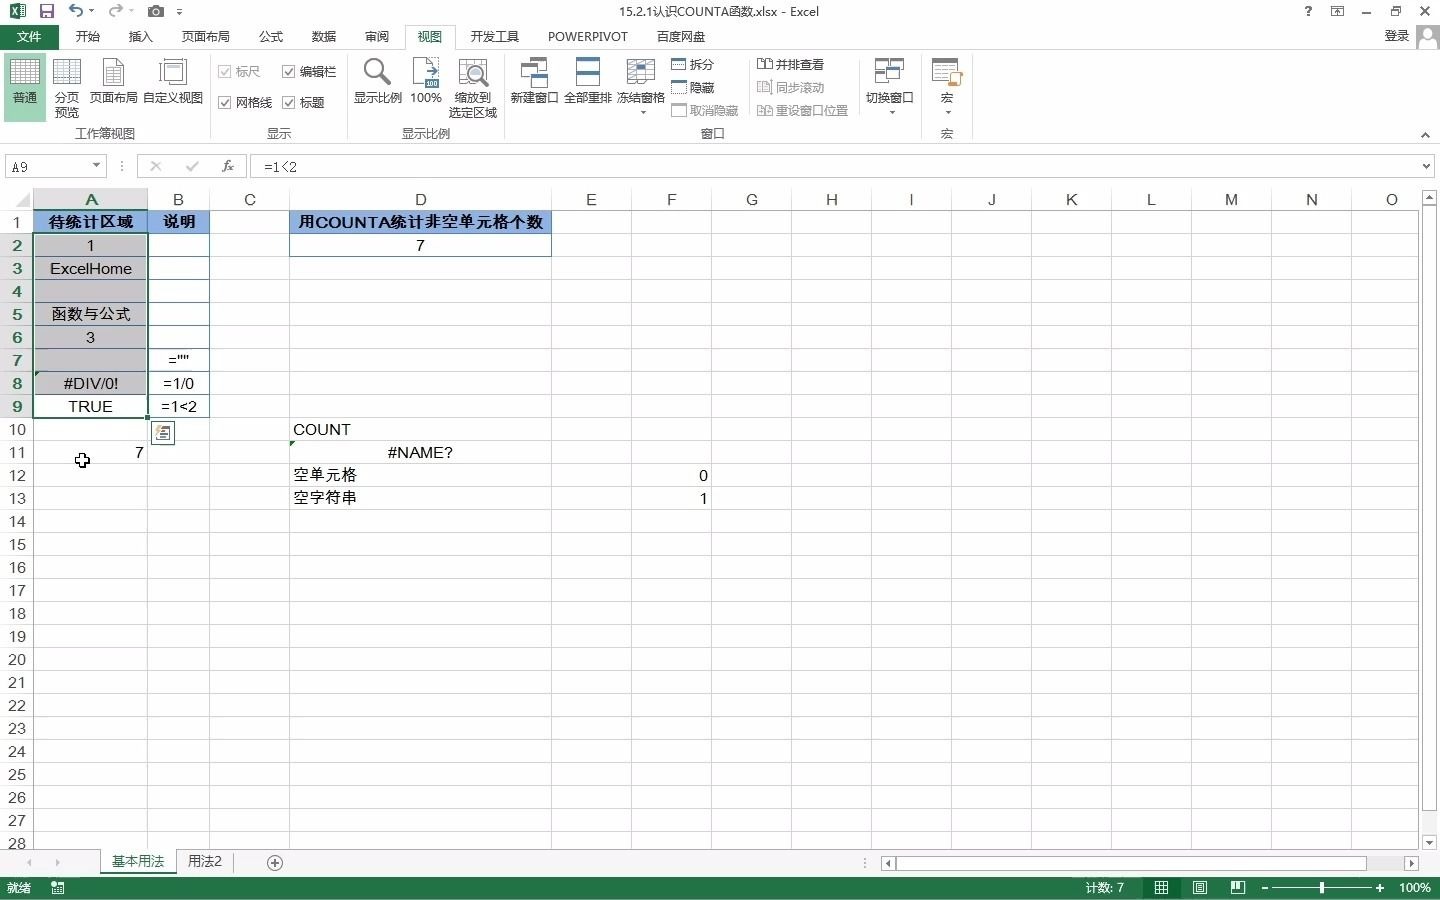The image size is (1440, 900).
Task: Switch to the 开发工具 ribbon tab
Action: (494, 36)
